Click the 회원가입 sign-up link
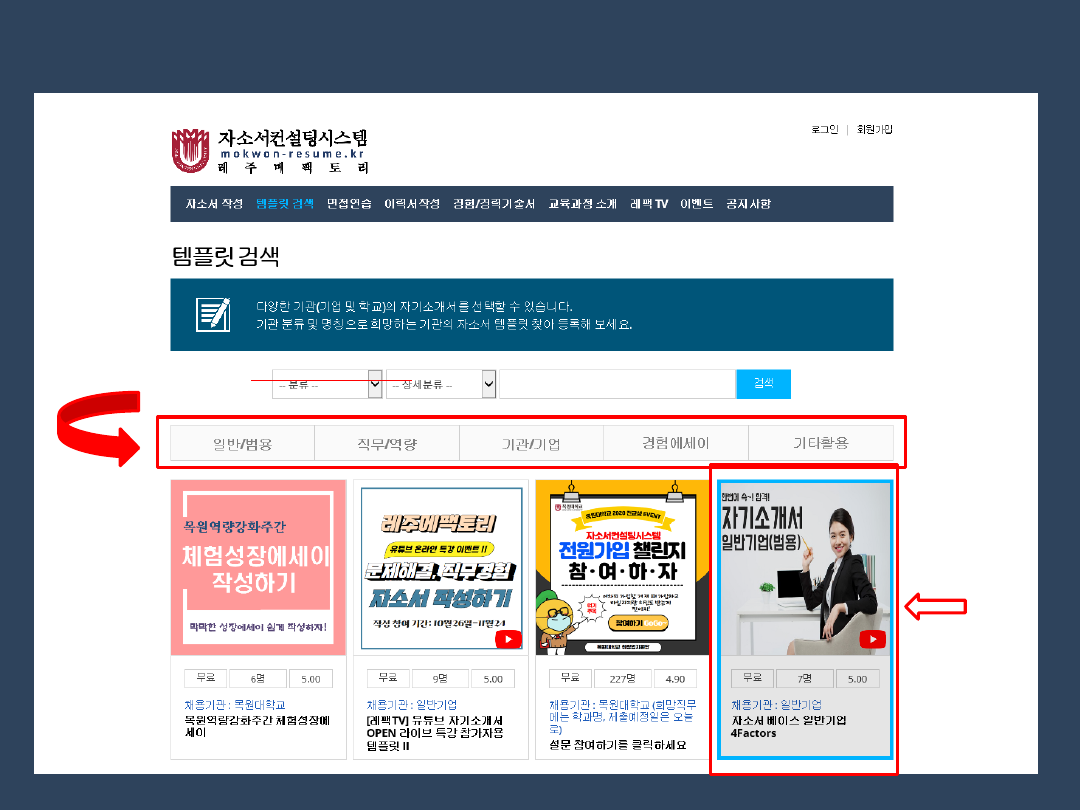Viewport: 1080px width, 810px height. pyautogui.click(x=874, y=130)
